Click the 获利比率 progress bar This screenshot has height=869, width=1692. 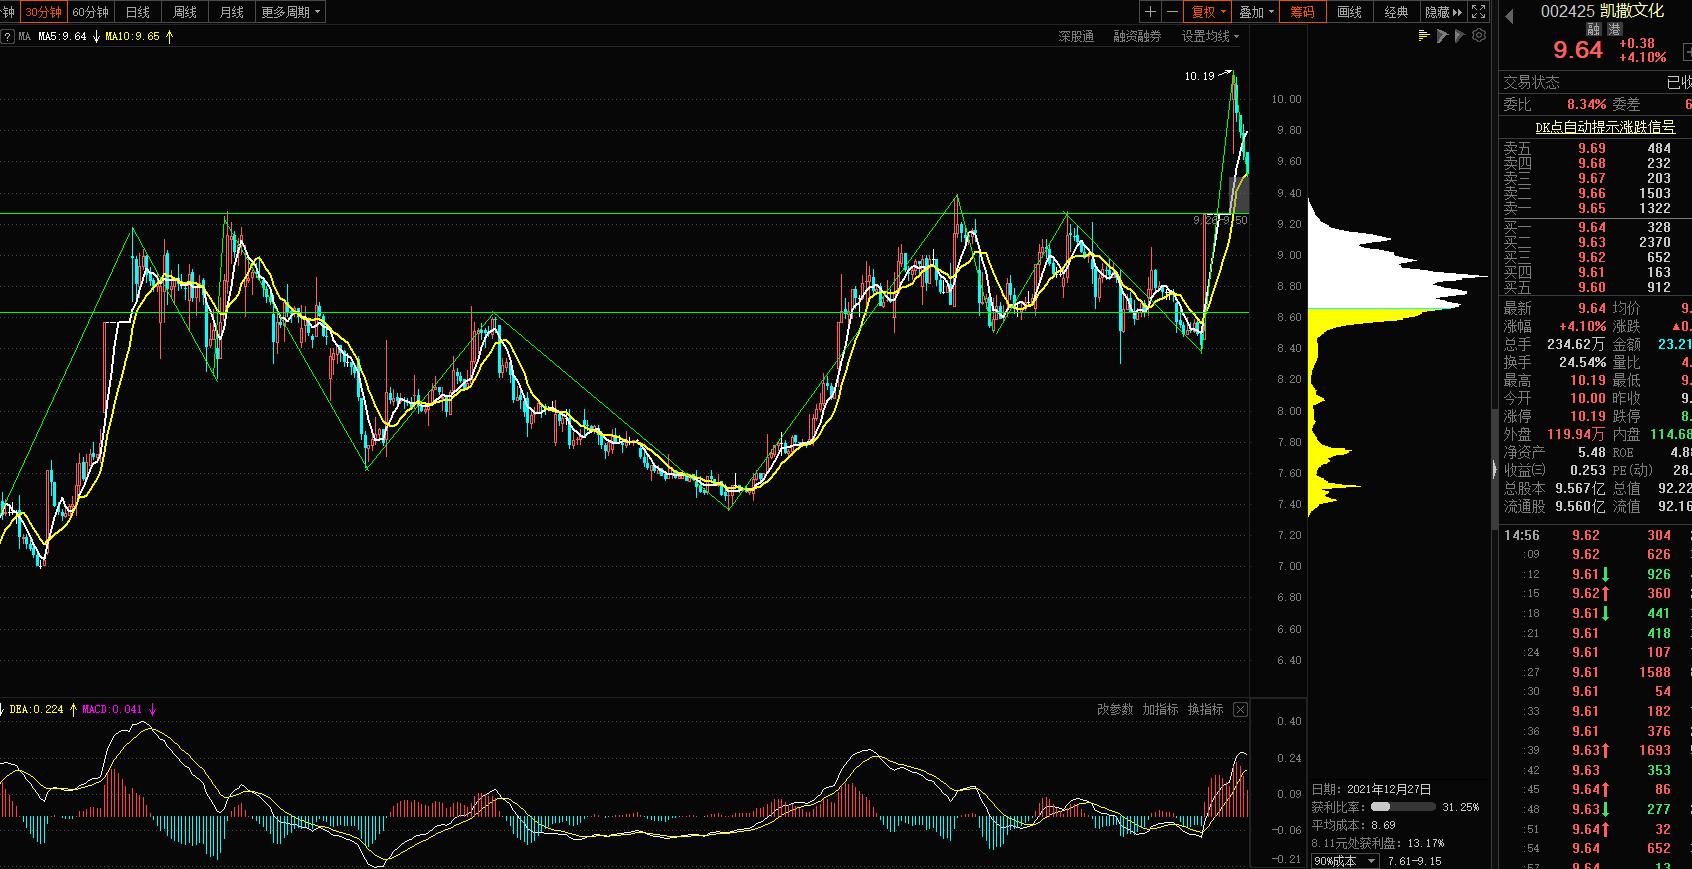pyautogui.click(x=1403, y=807)
